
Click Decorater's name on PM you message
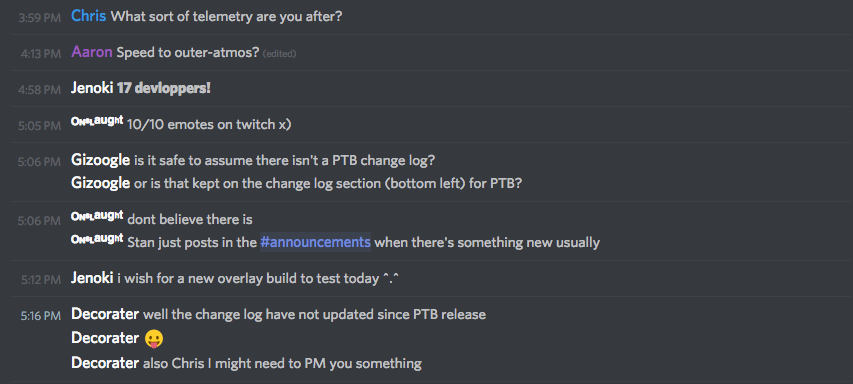[105, 363]
